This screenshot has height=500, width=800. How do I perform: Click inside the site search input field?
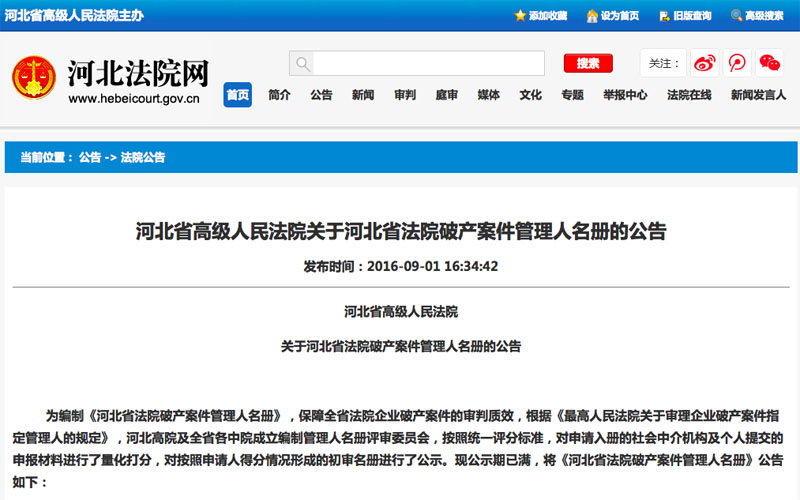[x=428, y=64]
